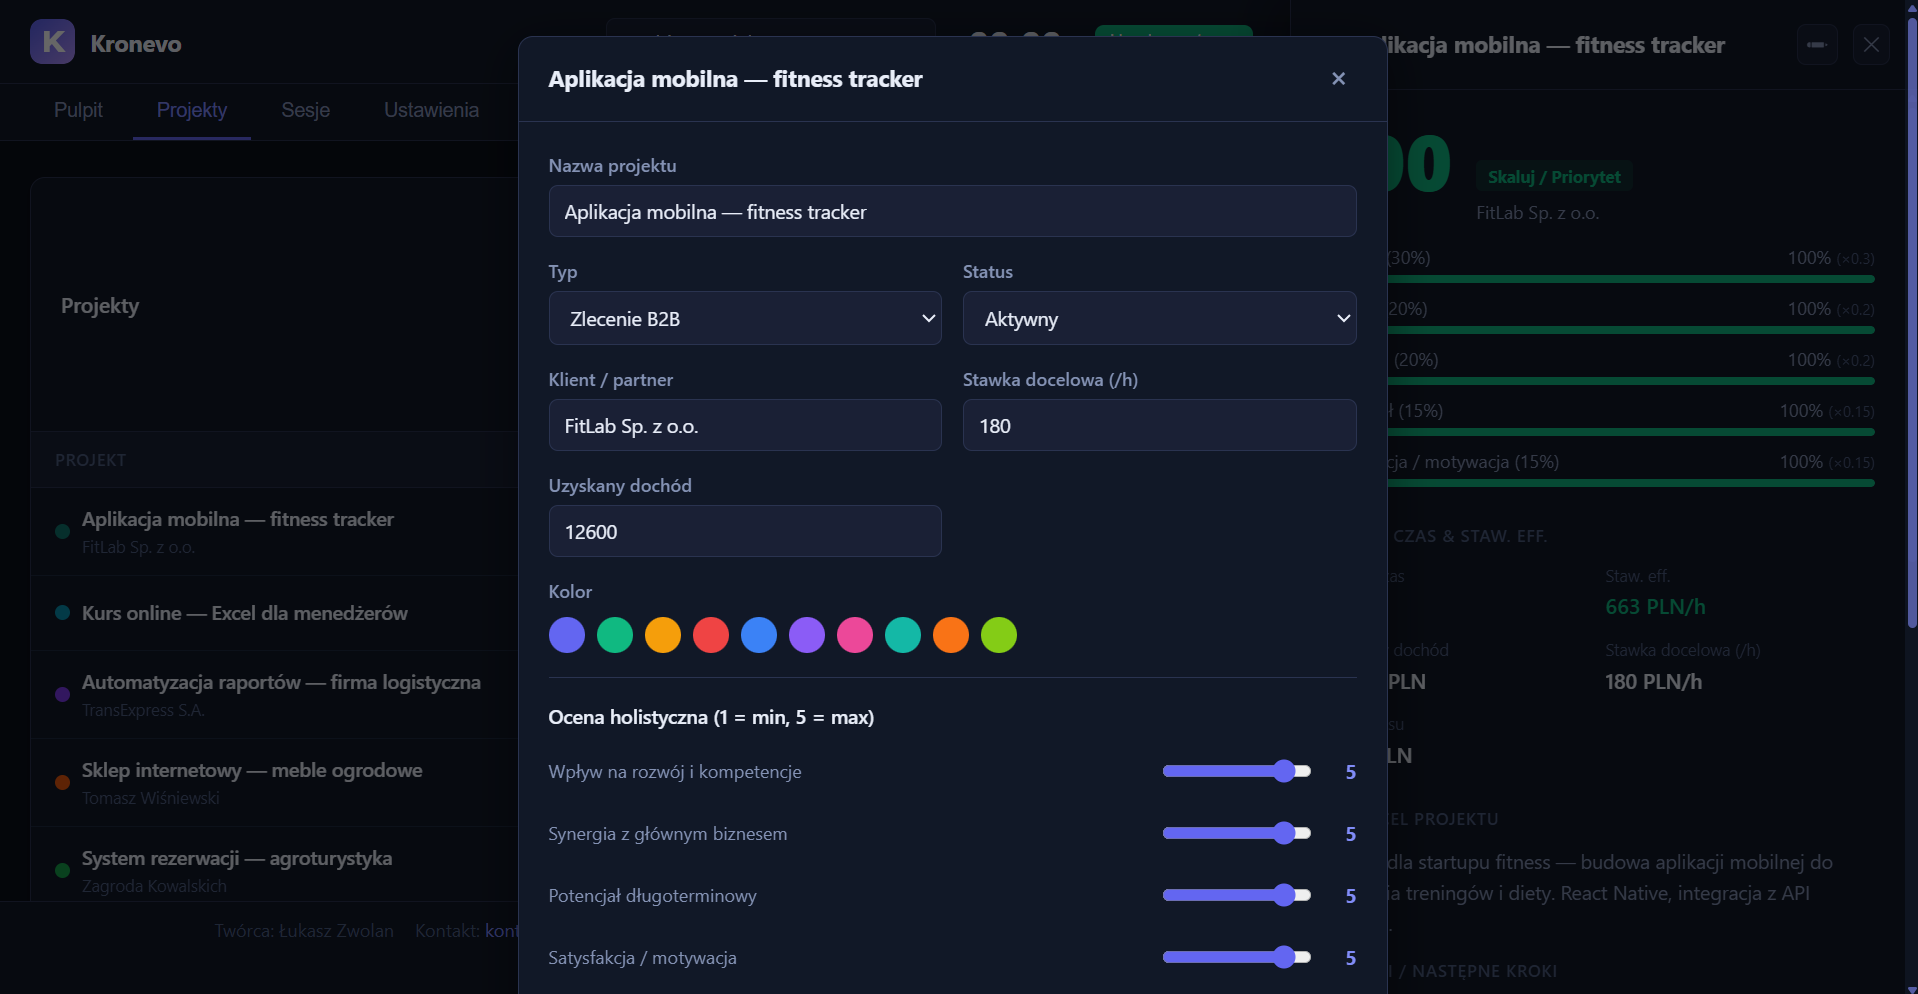Pick the blue color swatch
This screenshot has height=994, width=1918.
(x=759, y=635)
